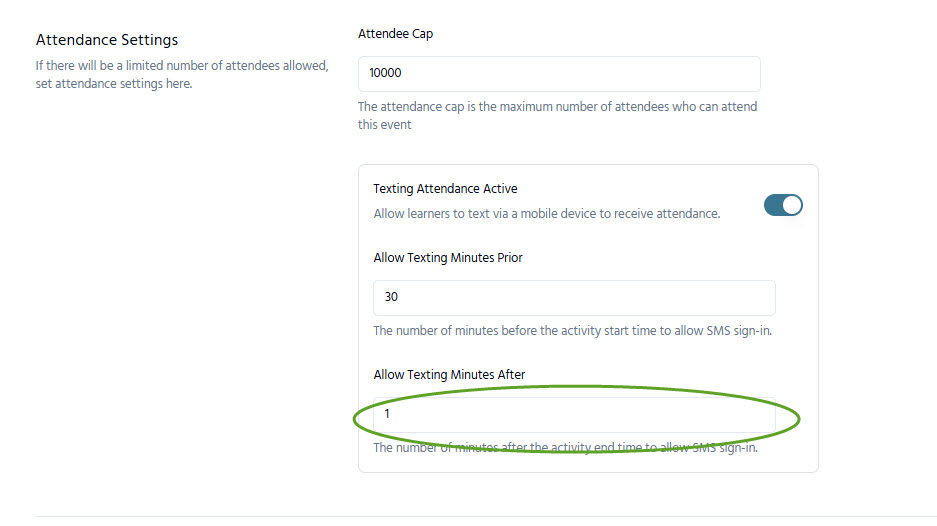Click the 'this event' text under Attendee Cap

coord(384,125)
